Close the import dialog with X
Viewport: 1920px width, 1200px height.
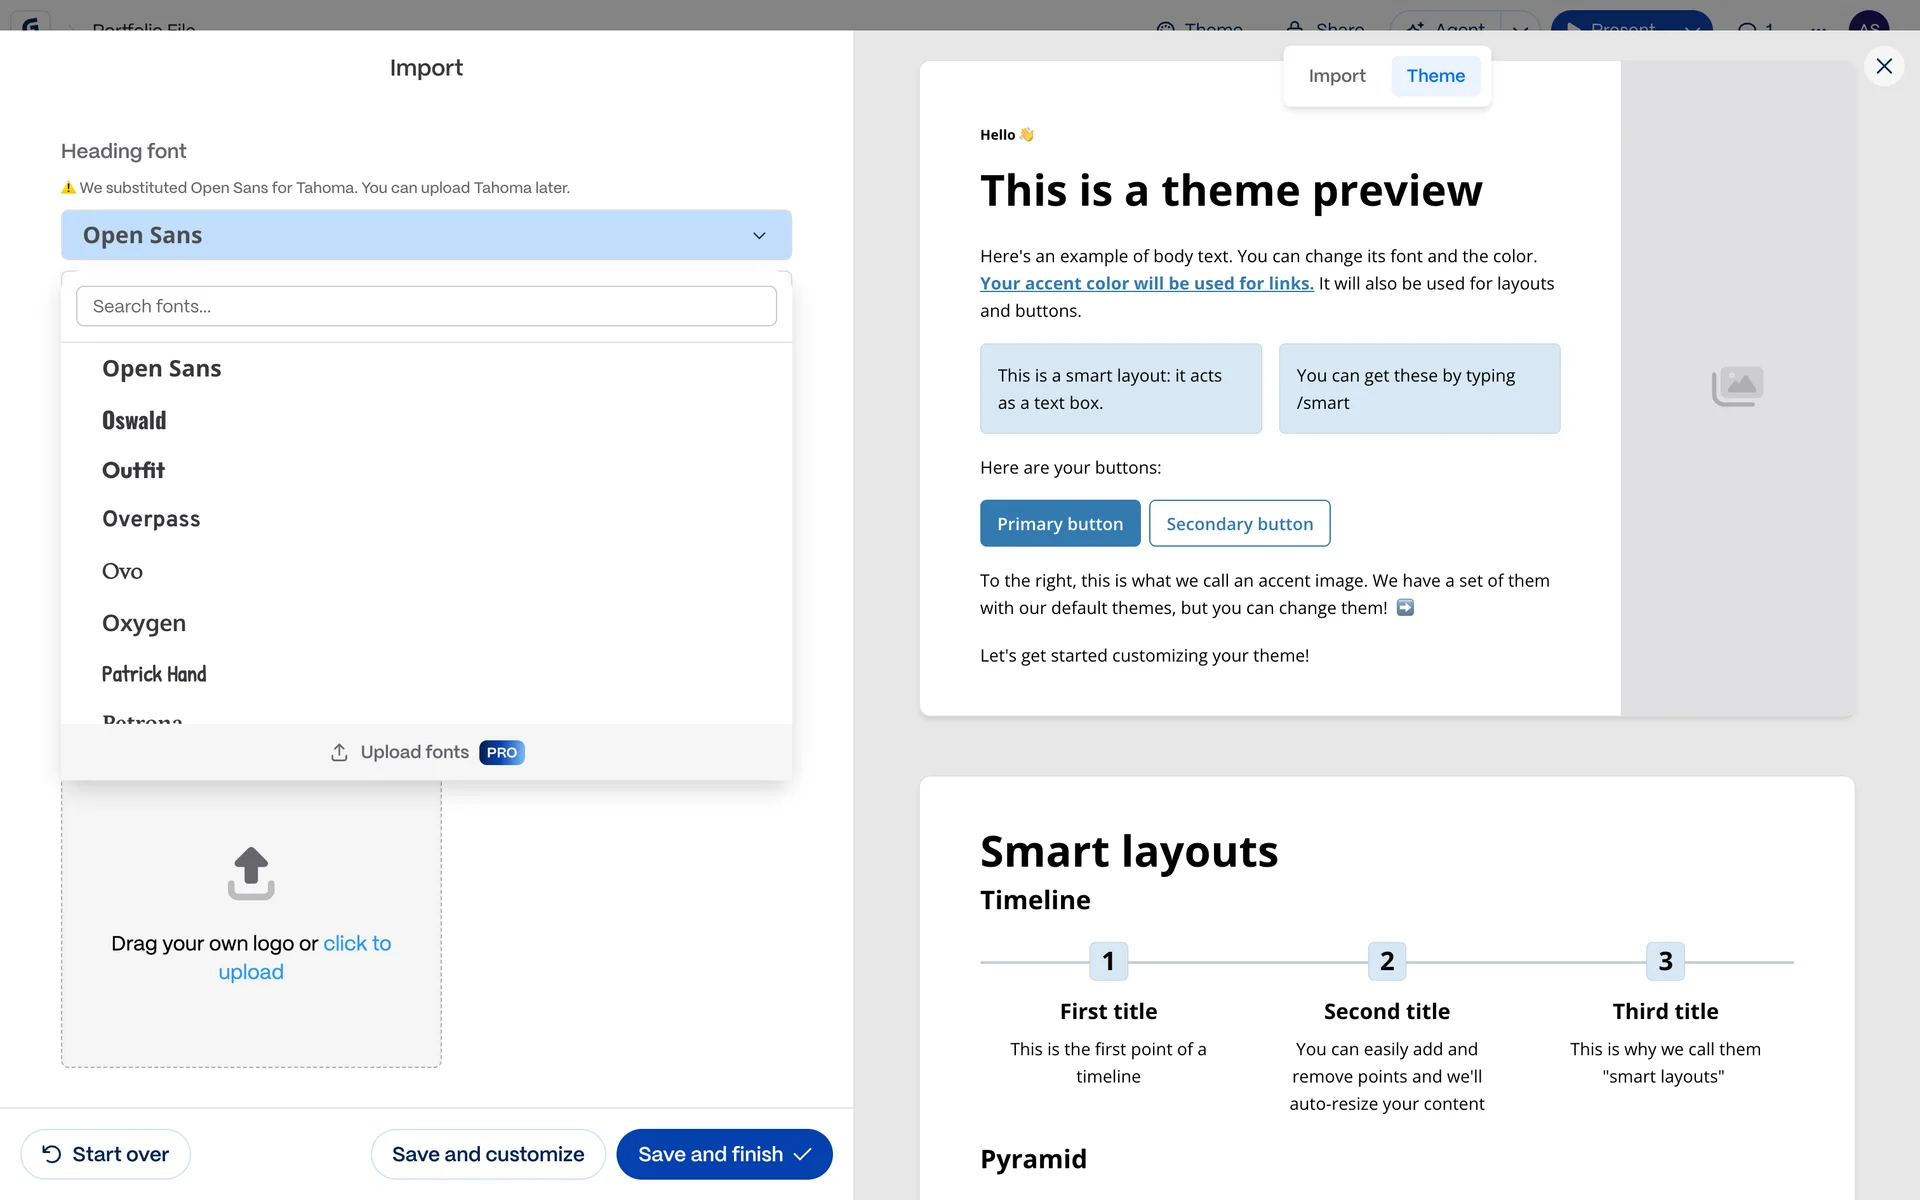[1884, 66]
